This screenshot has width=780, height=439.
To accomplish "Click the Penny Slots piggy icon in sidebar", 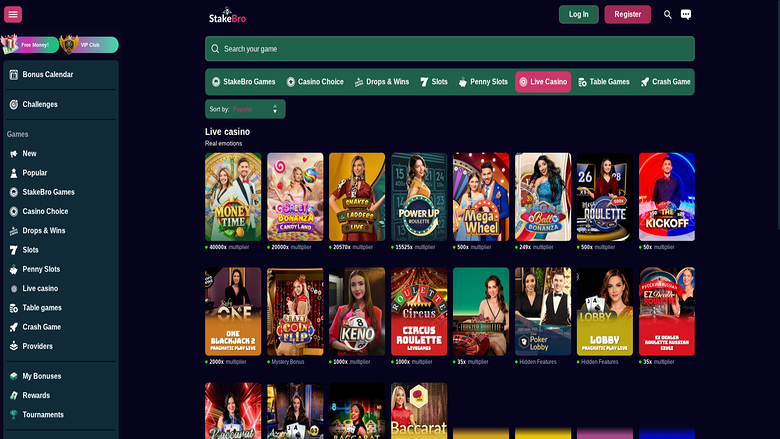I will (13, 269).
